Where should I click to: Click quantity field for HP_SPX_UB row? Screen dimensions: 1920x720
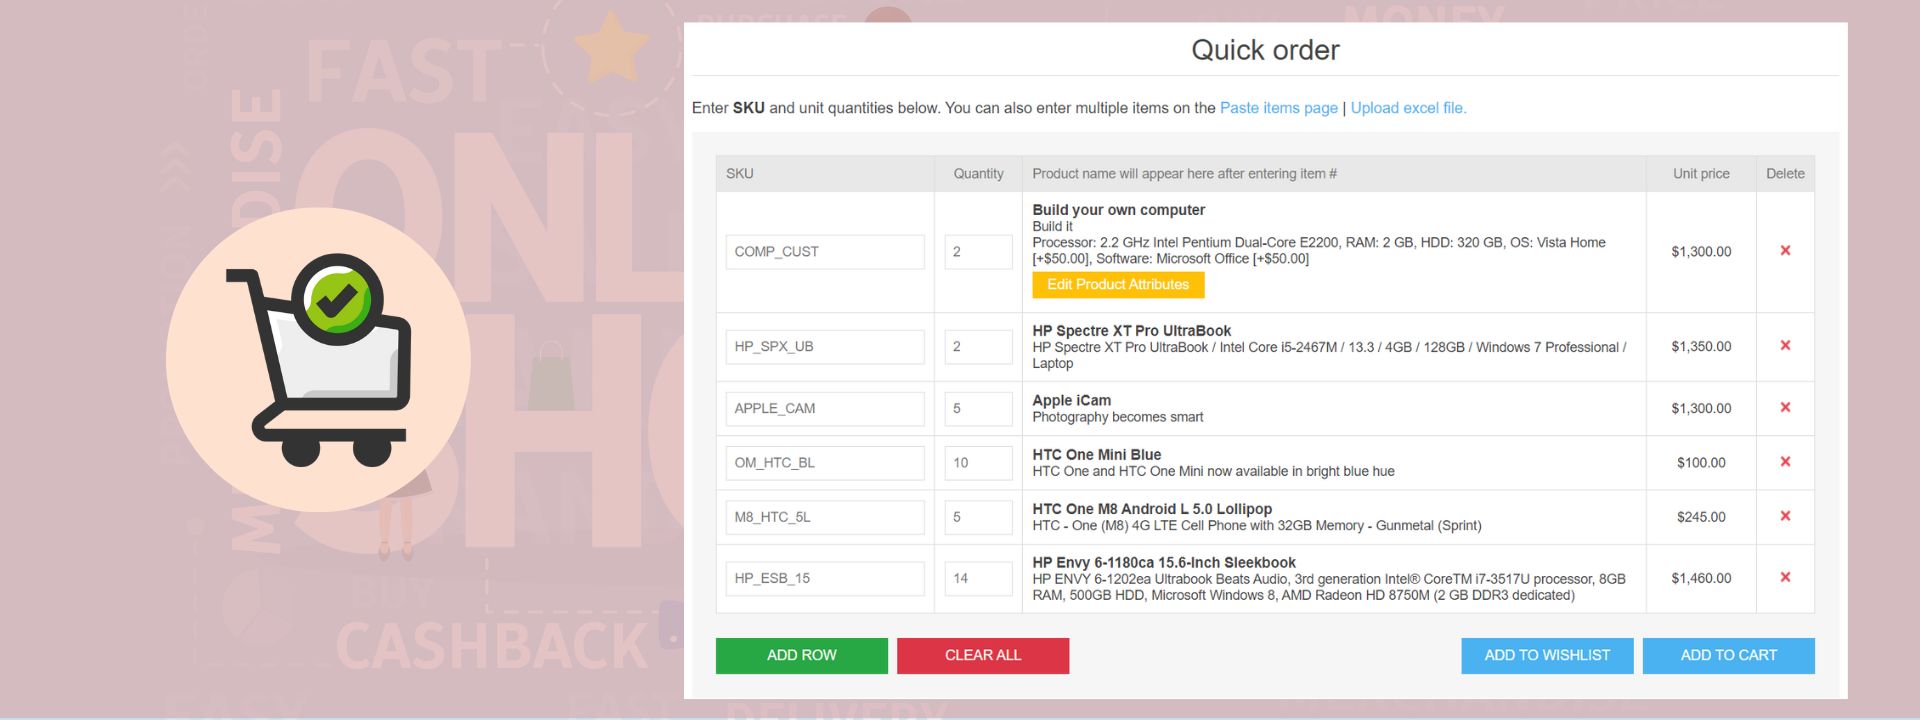coord(978,347)
